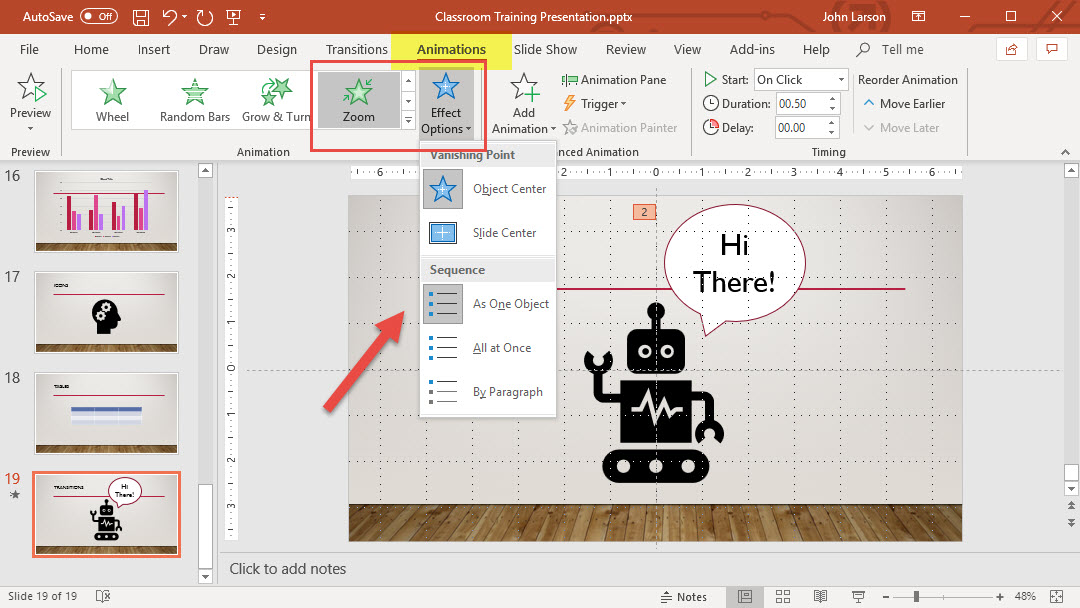The image size is (1080, 608).
Task: Click the Add Animation button
Action: pyautogui.click(x=523, y=105)
